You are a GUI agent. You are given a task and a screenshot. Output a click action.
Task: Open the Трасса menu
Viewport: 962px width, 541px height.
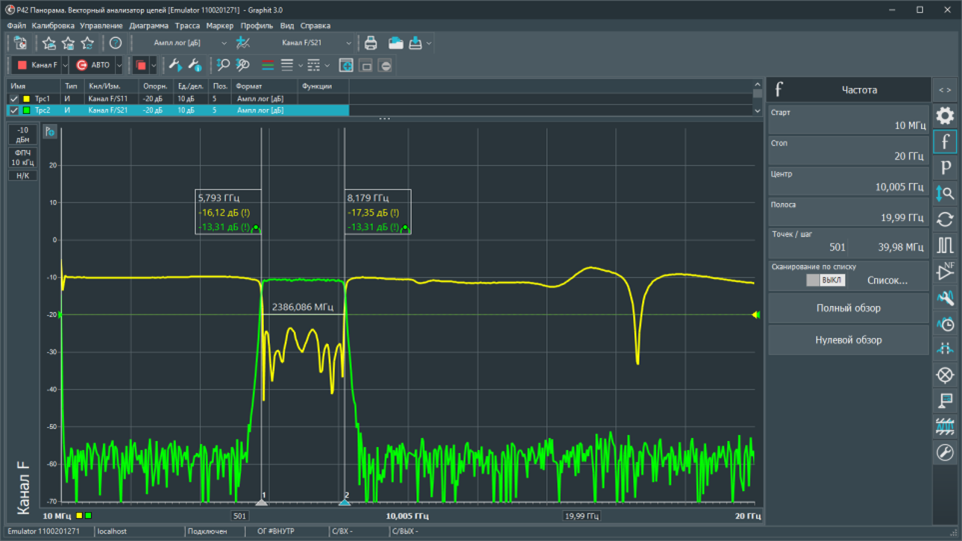[187, 26]
